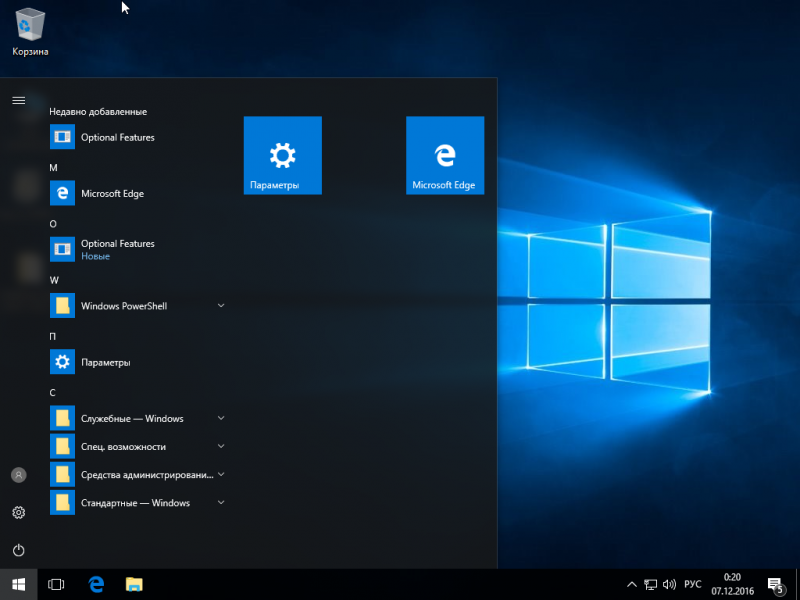This screenshot has height=600, width=800.
Task: Open Task View on the taskbar
Action: pyautogui.click(x=56, y=584)
